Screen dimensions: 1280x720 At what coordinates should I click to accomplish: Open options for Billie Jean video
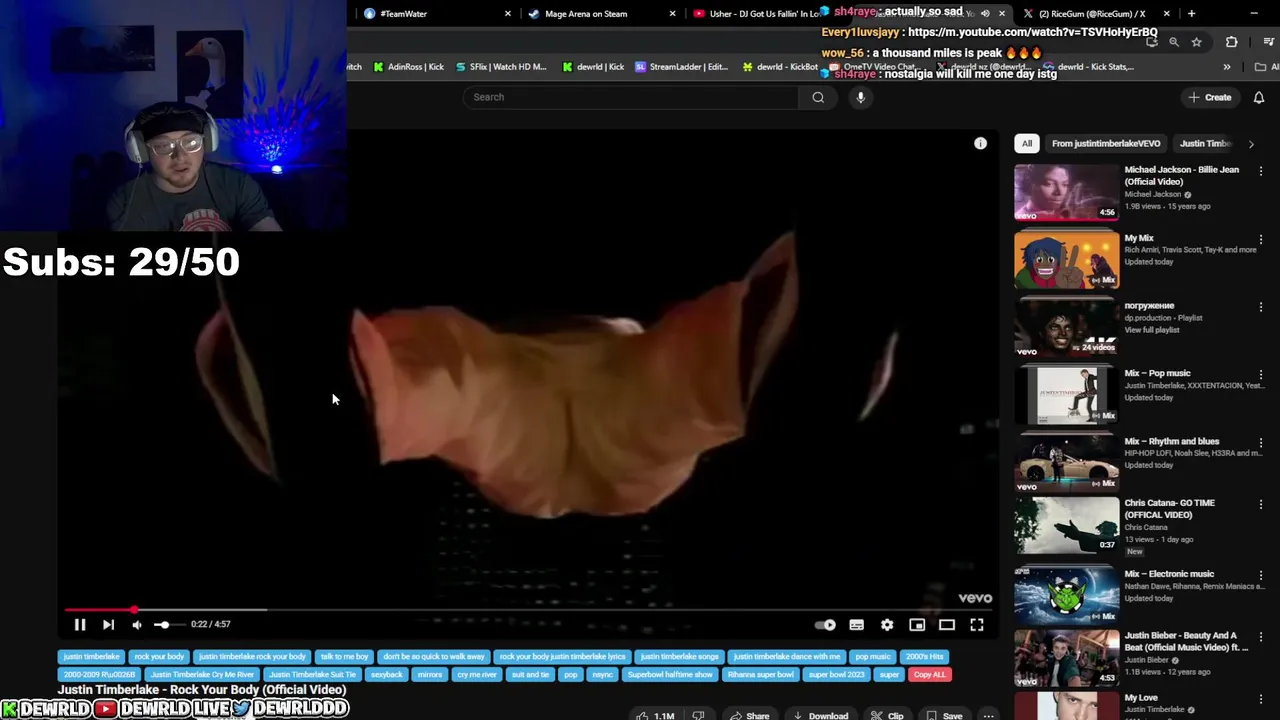click(x=1261, y=171)
